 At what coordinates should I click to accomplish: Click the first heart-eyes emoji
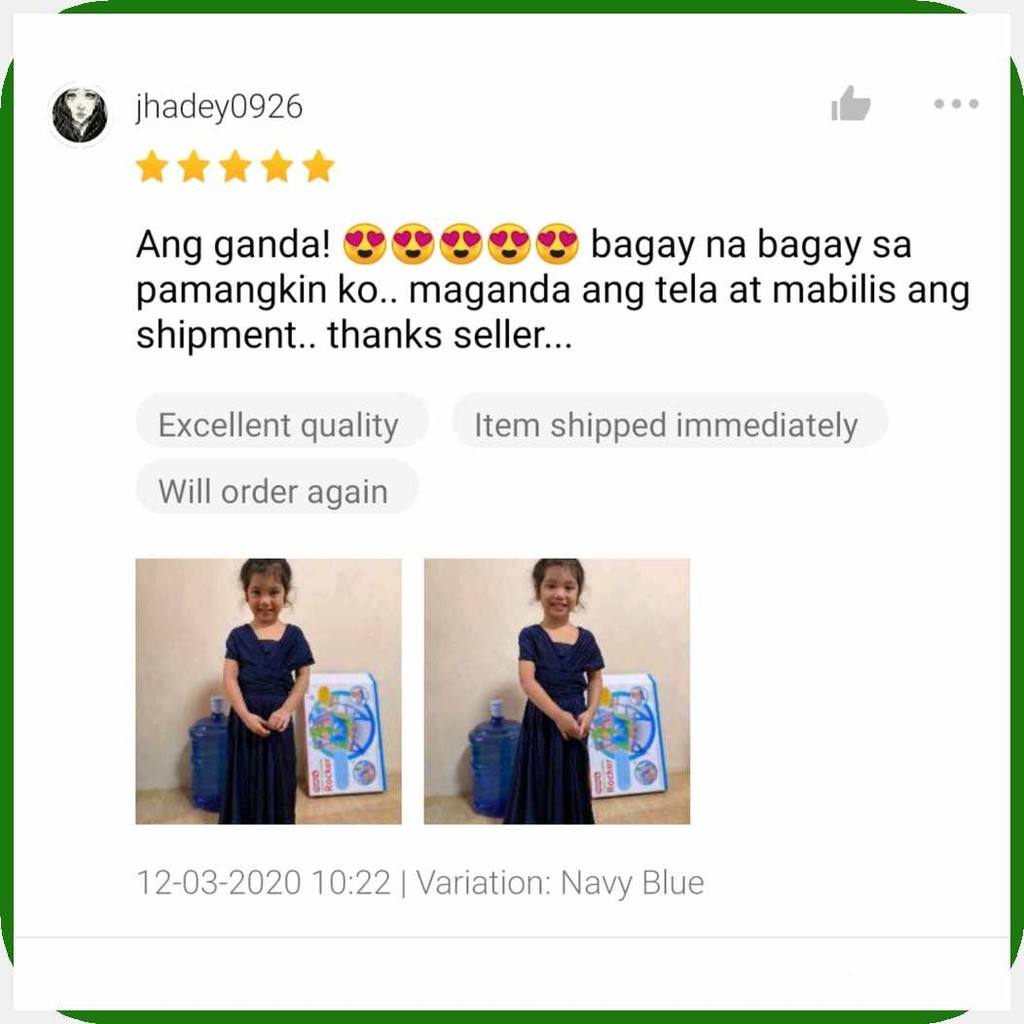tap(364, 244)
